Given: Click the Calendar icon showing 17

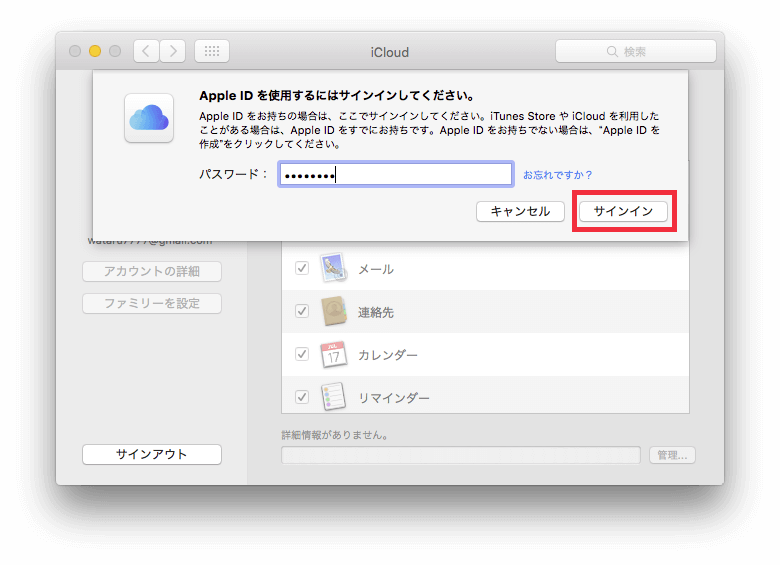Looking at the screenshot, I should [333, 354].
